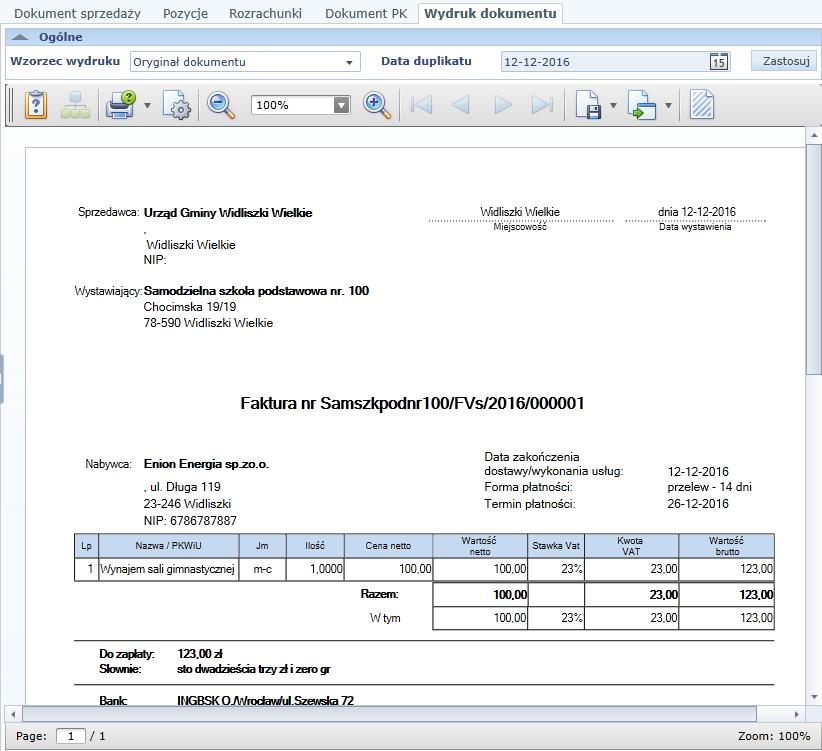Switch to the Rozrachunki tab

tap(265, 14)
